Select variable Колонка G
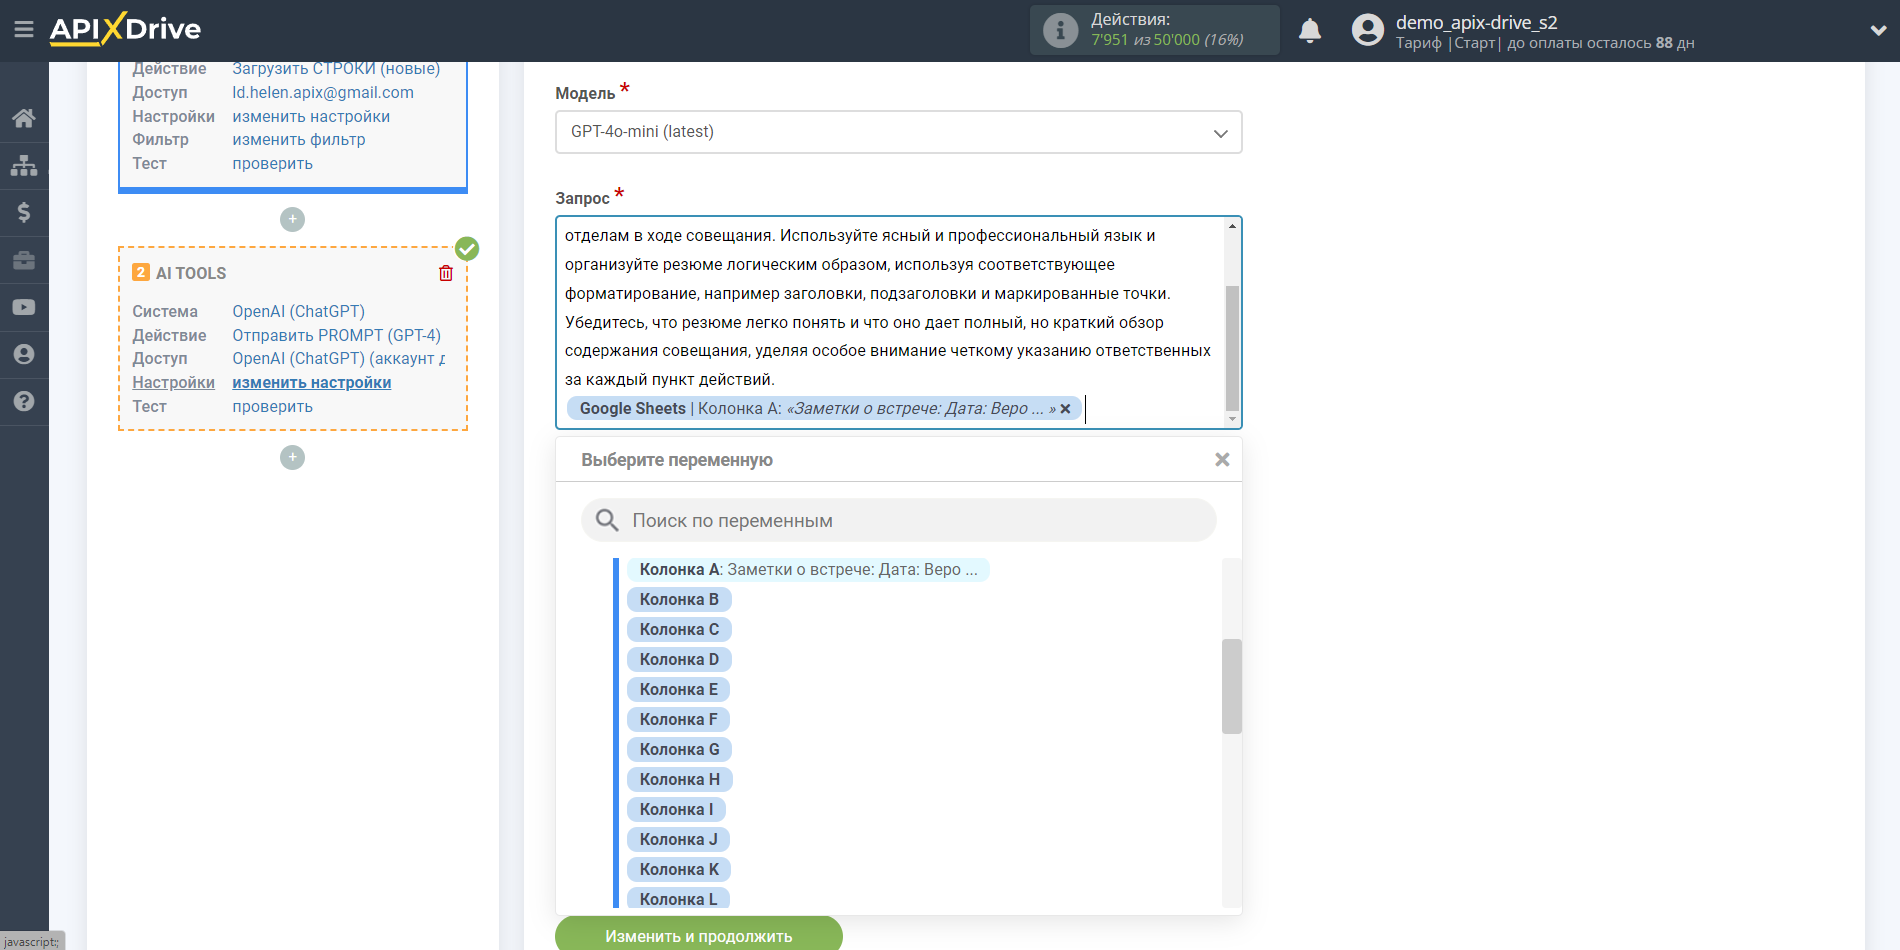Screen dimensions: 1900x950 pyautogui.click(x=679, y=749)
